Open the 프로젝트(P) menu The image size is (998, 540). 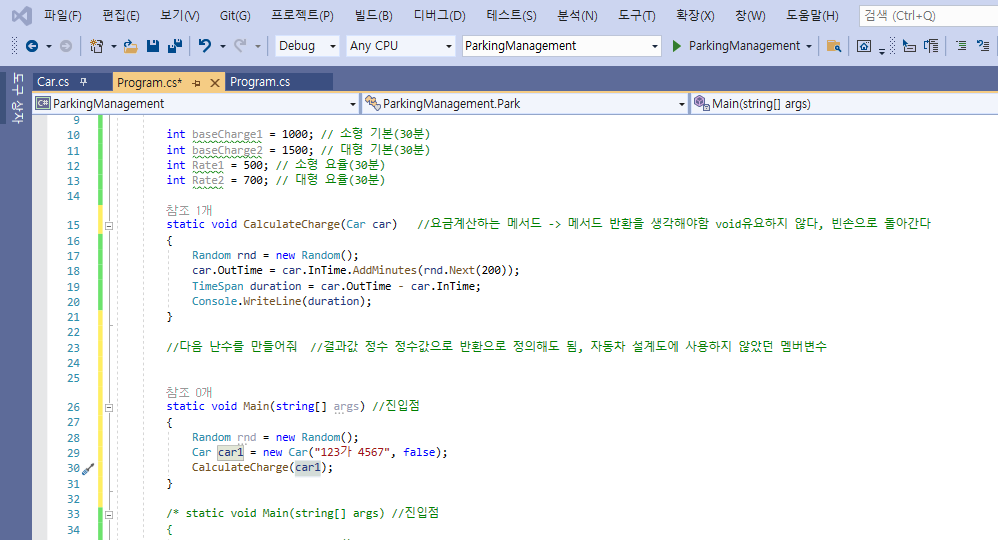tap(302, 15)
